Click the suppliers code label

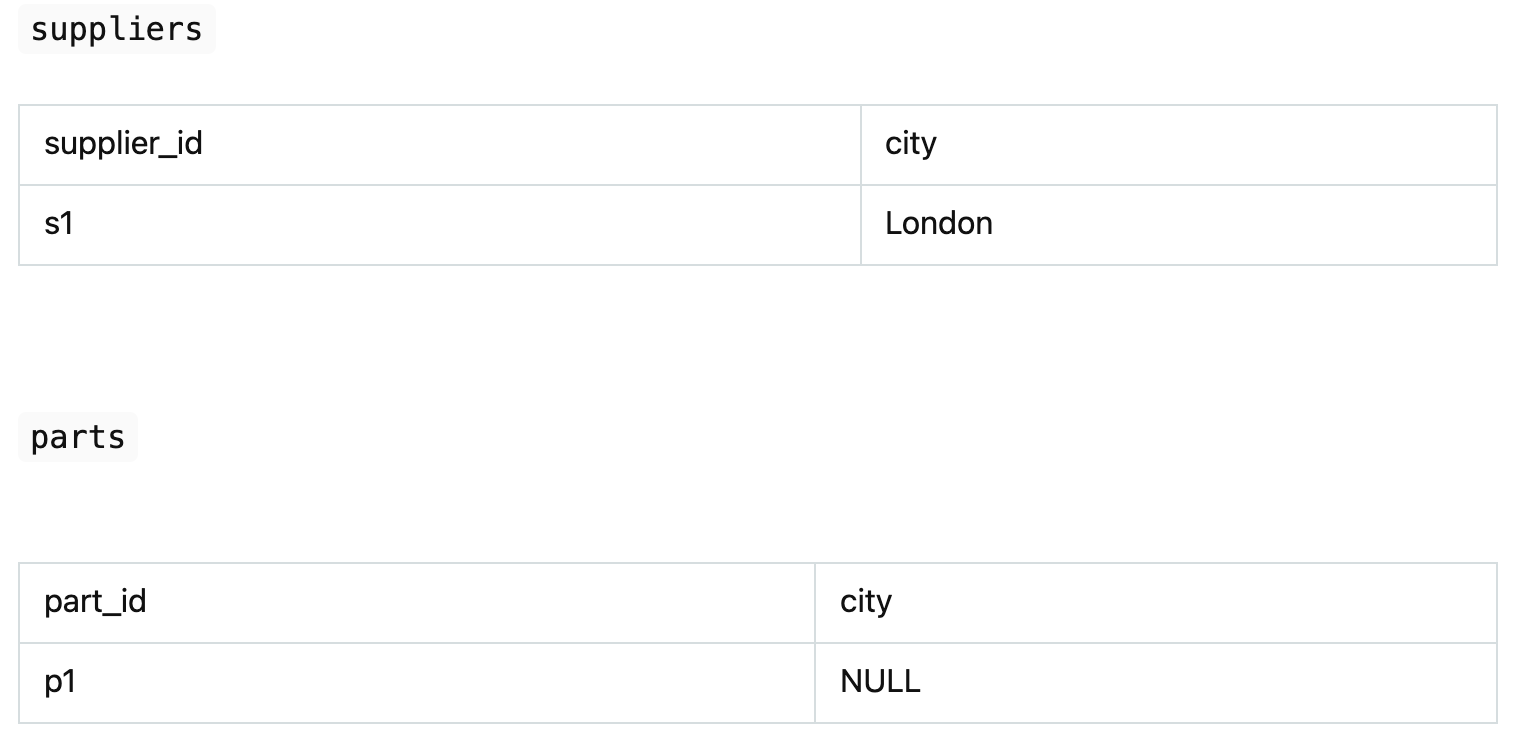tap(116, 29)
